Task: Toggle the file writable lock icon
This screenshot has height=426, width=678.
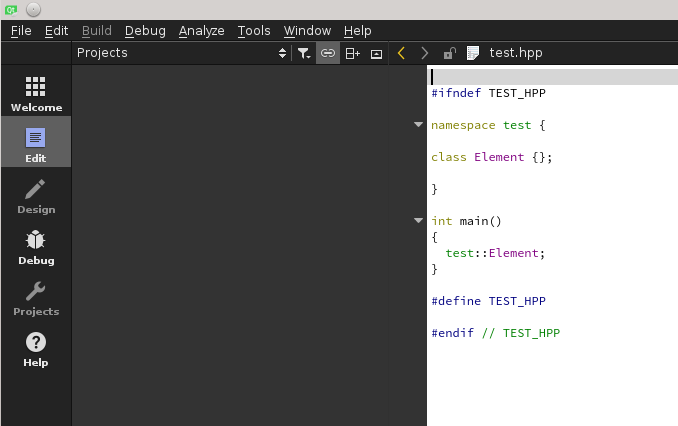Action: click(x=450, y=53)
